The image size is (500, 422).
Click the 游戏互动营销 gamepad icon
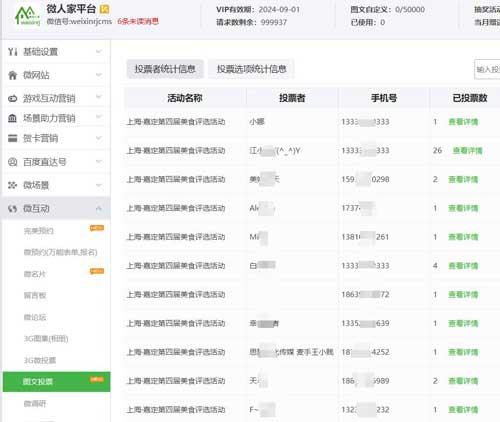click(12, 98)
